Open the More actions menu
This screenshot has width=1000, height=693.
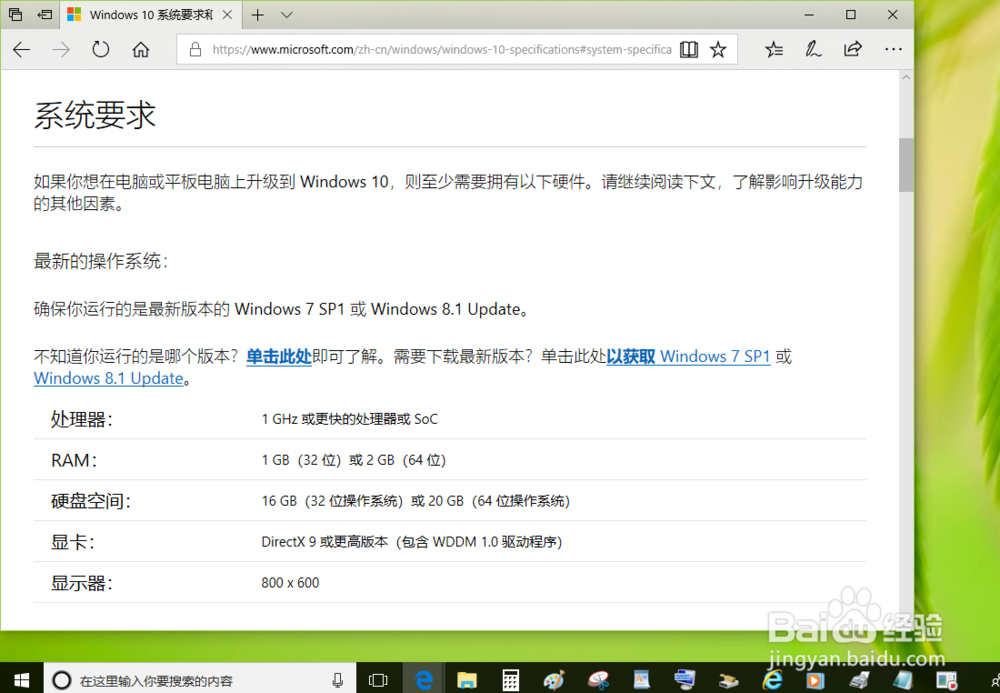pos(893,49)
